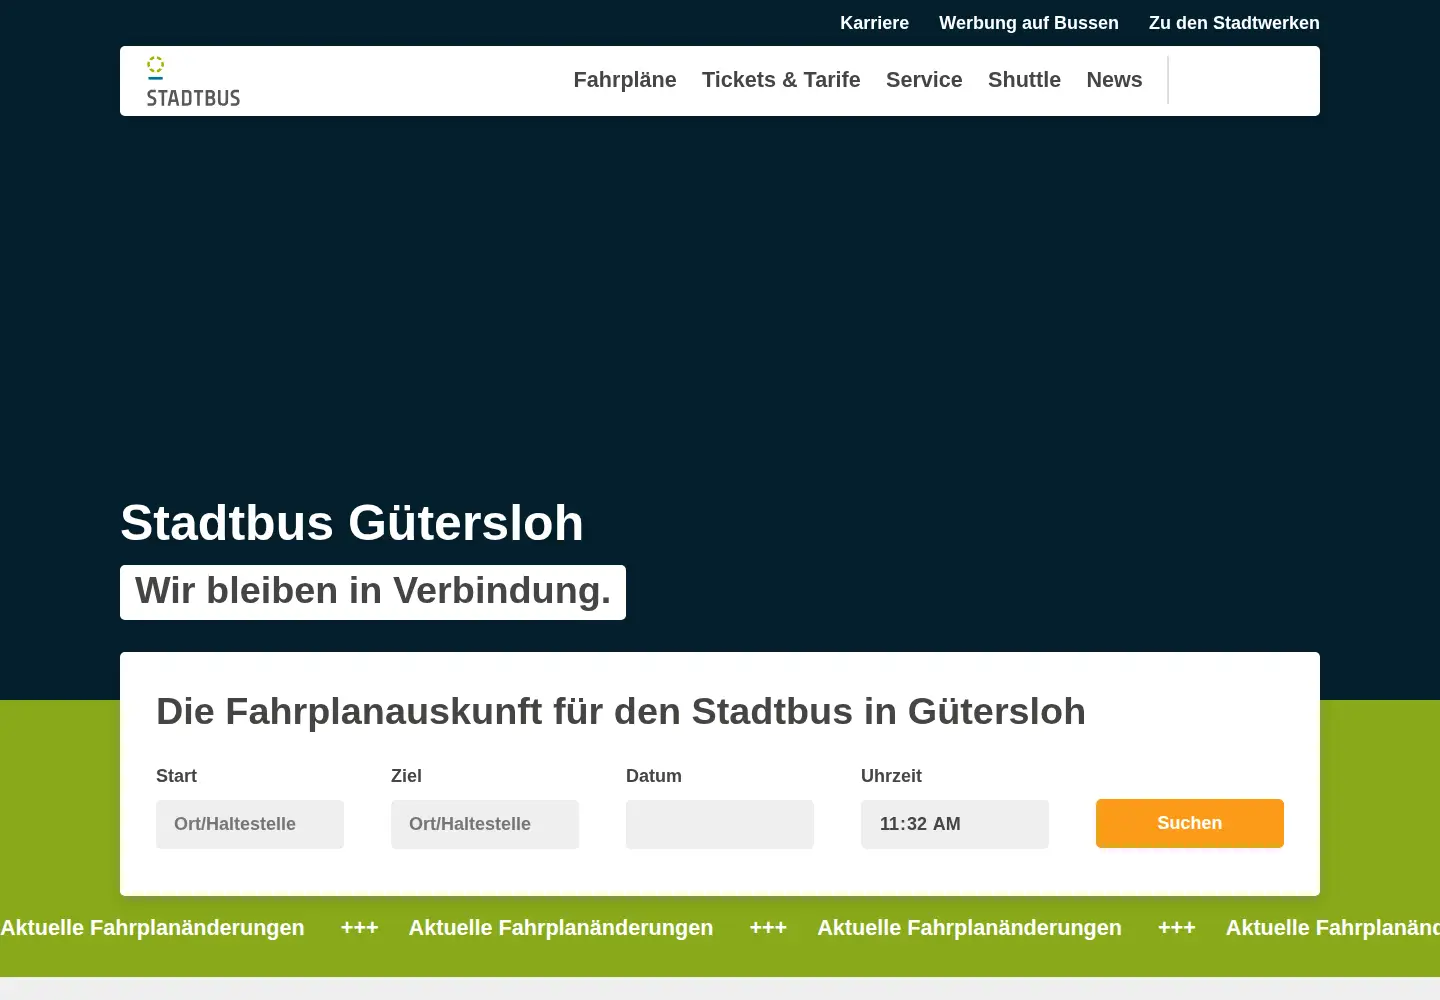Click the Uhrzeit field showing 11:32 AM
Screen dimensions: 1440x1000
955,824
